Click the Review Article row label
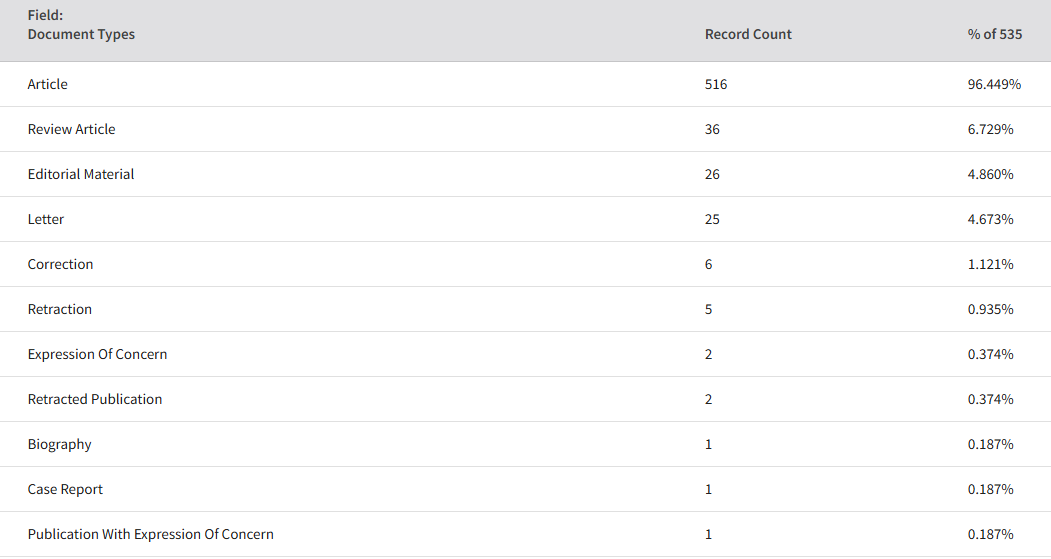 71,129
